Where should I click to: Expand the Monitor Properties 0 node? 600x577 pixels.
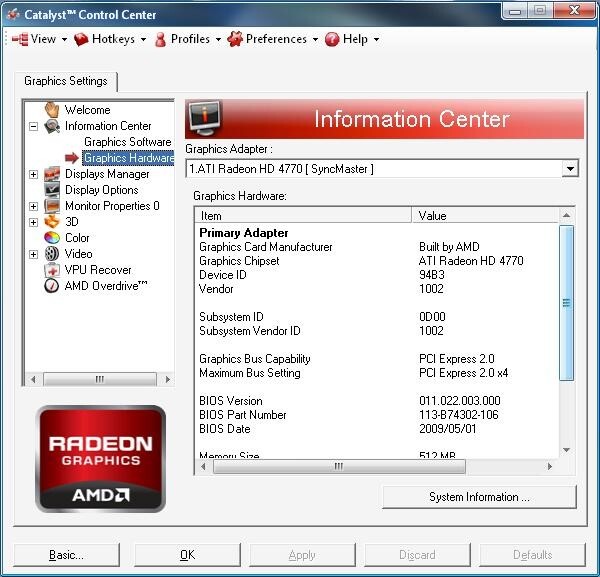34,206
